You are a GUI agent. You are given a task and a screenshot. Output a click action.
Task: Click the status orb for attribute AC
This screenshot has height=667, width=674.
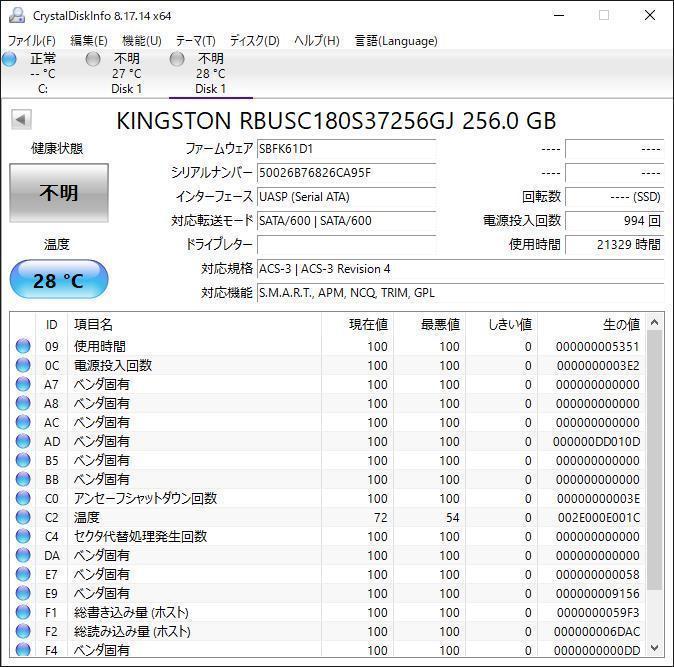point(23,422)
